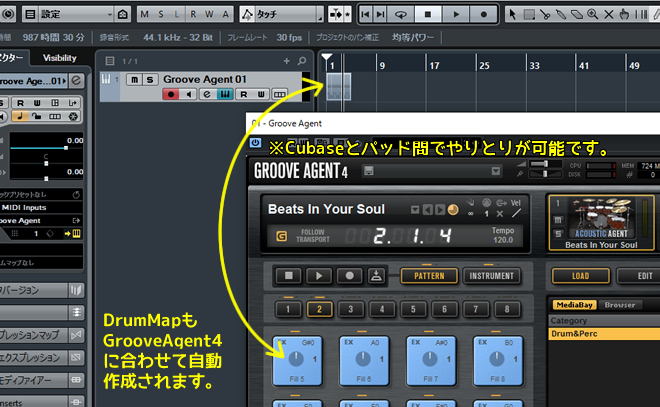Select the MIDI part on the timeline

(x=338, y=86)
